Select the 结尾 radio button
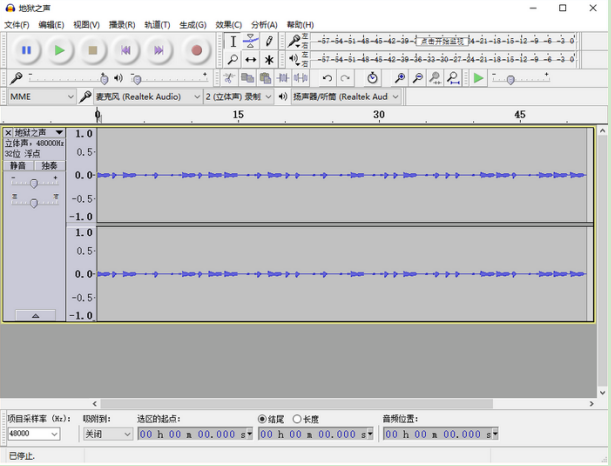 pyautogui.click(x=262, y=419)
